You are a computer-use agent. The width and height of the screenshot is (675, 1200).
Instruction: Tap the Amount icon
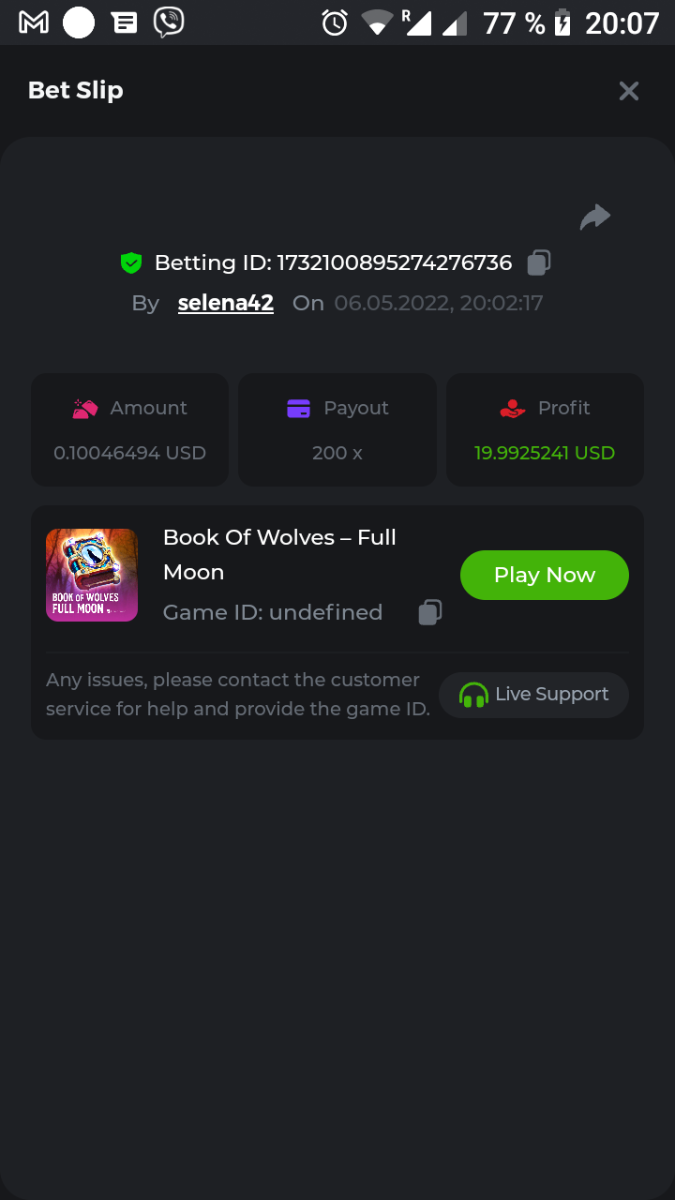coord(85,408)
